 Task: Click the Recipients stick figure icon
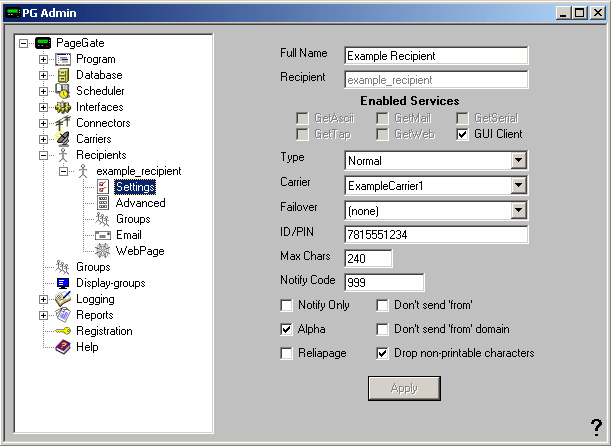[x=63, y=155]
